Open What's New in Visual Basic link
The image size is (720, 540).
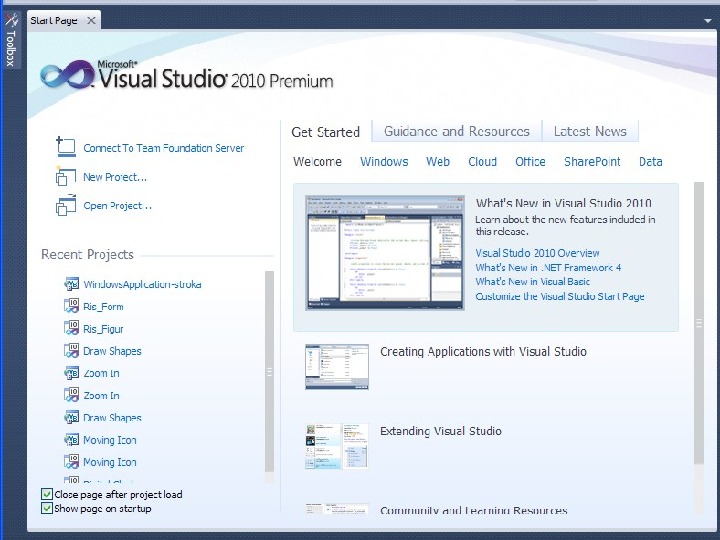coord(533,281)
